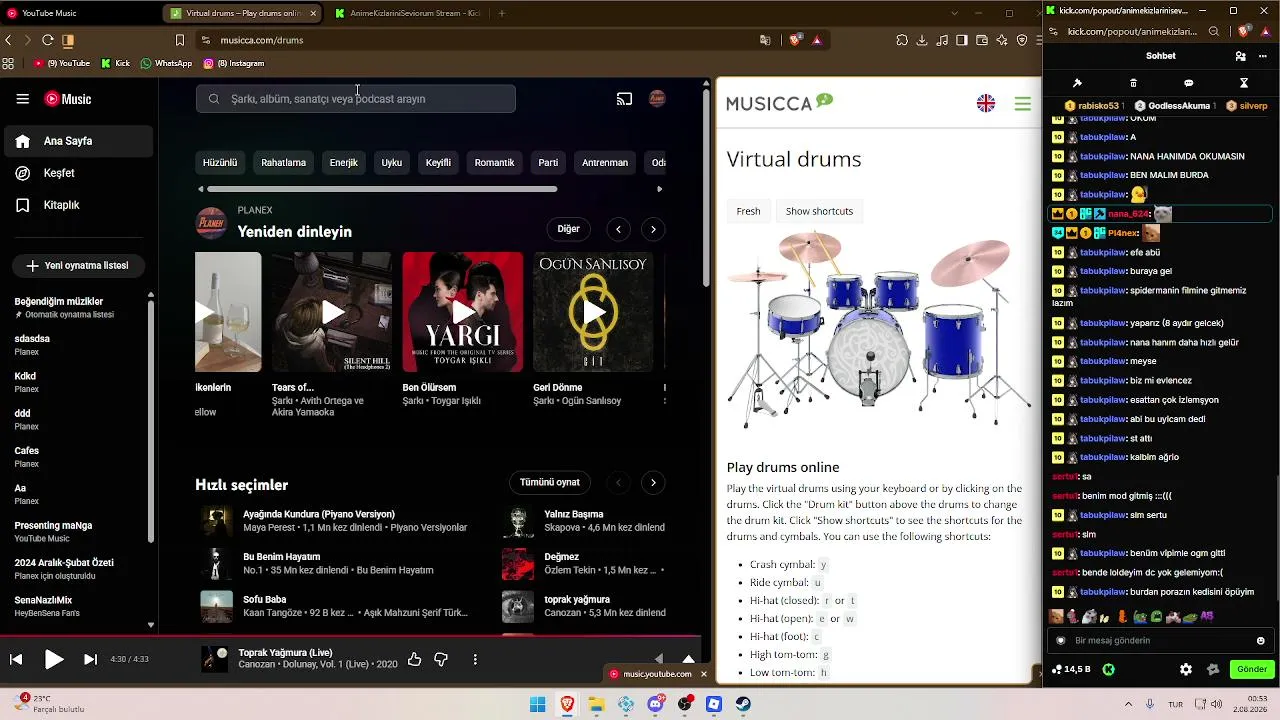1280x720 pixels.
Task: Click the Tümünü oynat button
Action: point(549,482)
